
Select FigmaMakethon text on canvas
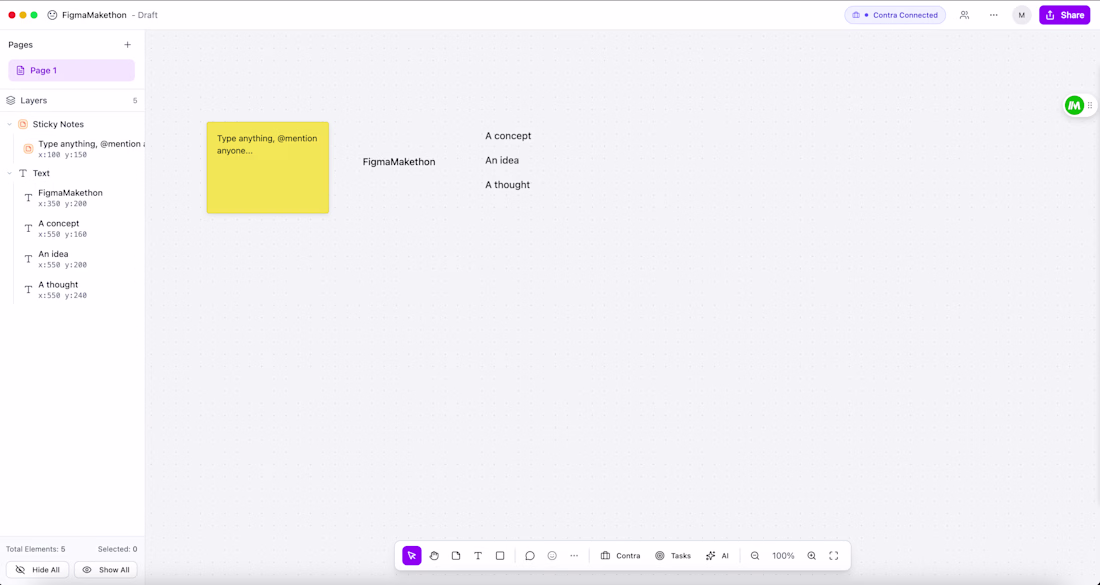click(x=398, y=162)
